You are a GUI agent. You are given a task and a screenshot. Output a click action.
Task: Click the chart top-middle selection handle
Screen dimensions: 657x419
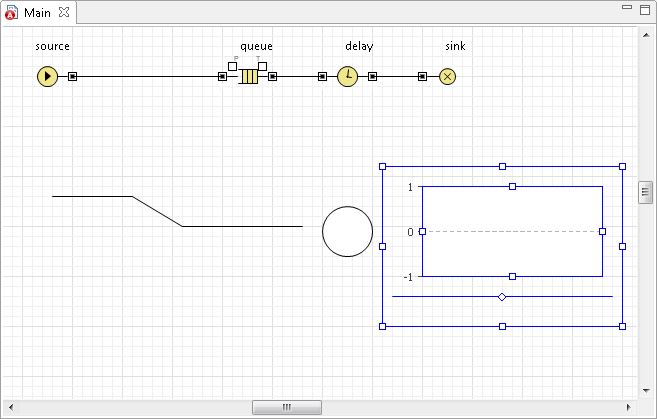pos(502,167)
